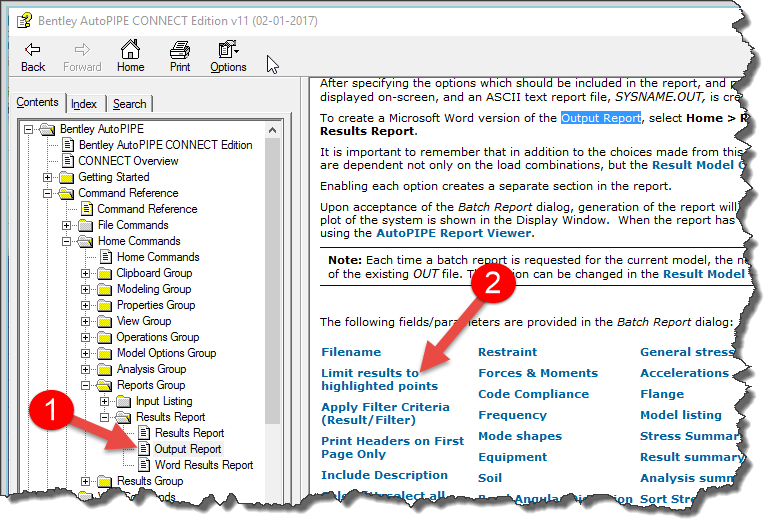Open Limit results to highlighted points link

pyautogui.click(x=380, y=380)
